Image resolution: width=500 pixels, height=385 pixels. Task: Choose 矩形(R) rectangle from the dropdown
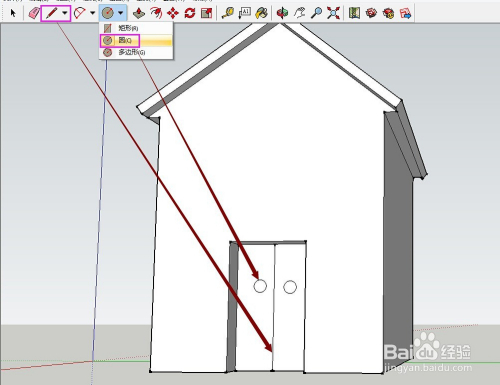point(136,28)
